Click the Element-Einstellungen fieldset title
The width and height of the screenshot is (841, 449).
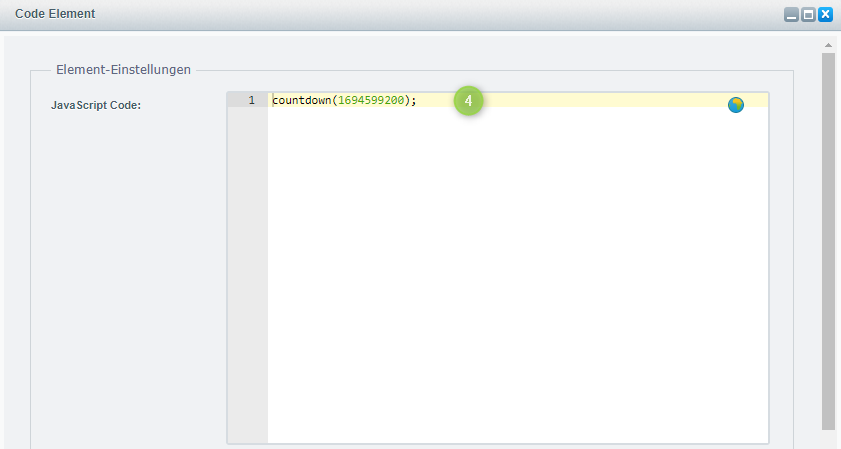click(x=123, y=70)
